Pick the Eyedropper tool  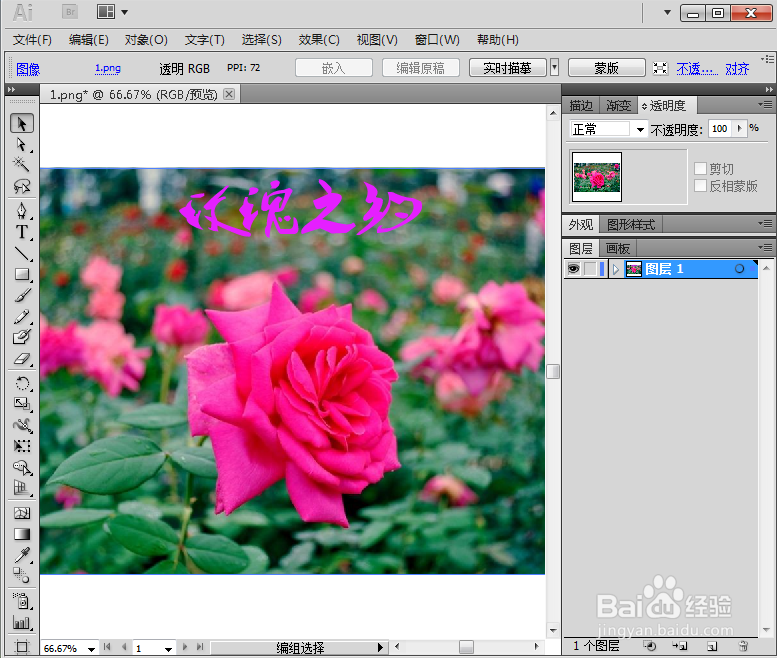point(22,554)
